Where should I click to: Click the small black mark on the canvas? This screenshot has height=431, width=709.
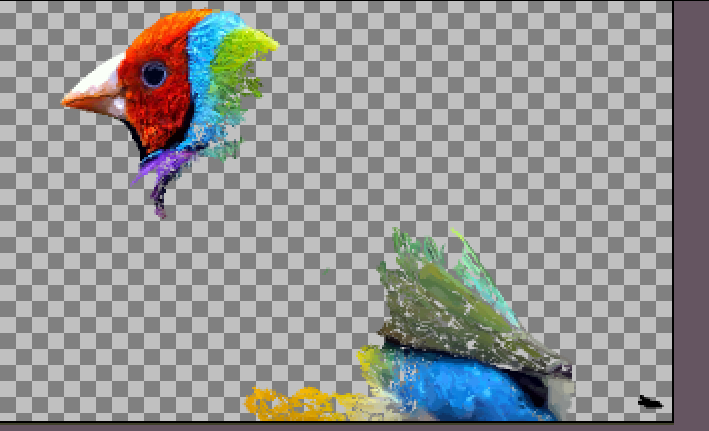coord(650,402)
